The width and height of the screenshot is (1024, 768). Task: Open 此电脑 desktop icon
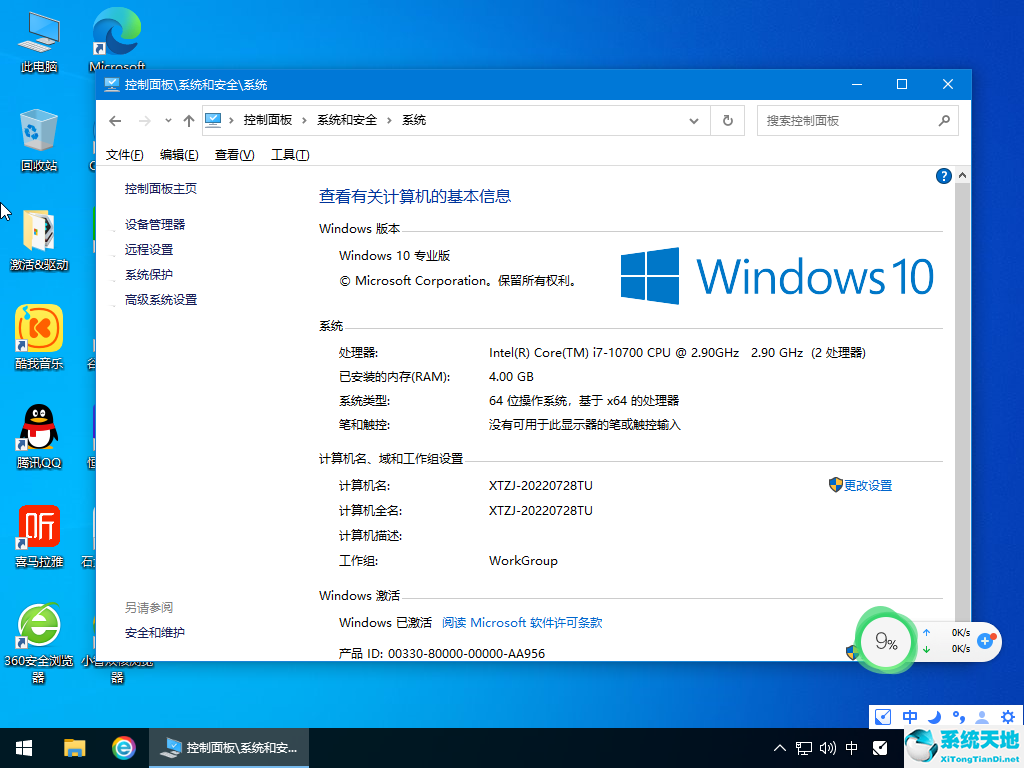(x=39, y=42)
